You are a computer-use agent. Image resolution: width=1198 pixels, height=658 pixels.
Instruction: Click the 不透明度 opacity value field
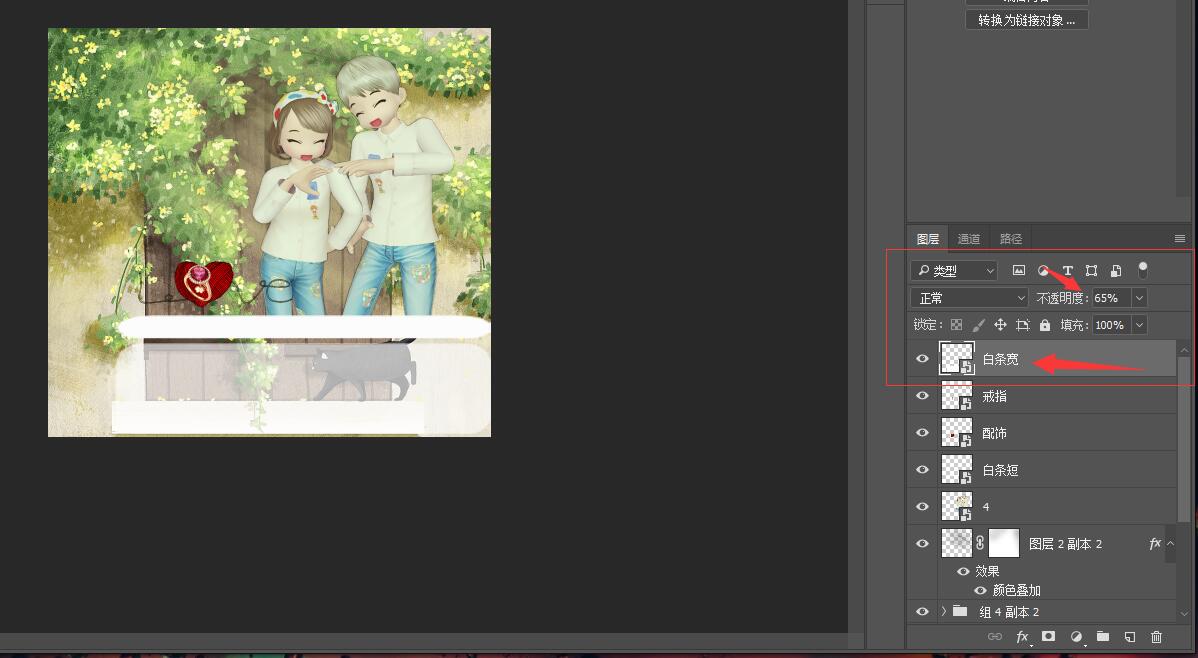point(1112,298)
